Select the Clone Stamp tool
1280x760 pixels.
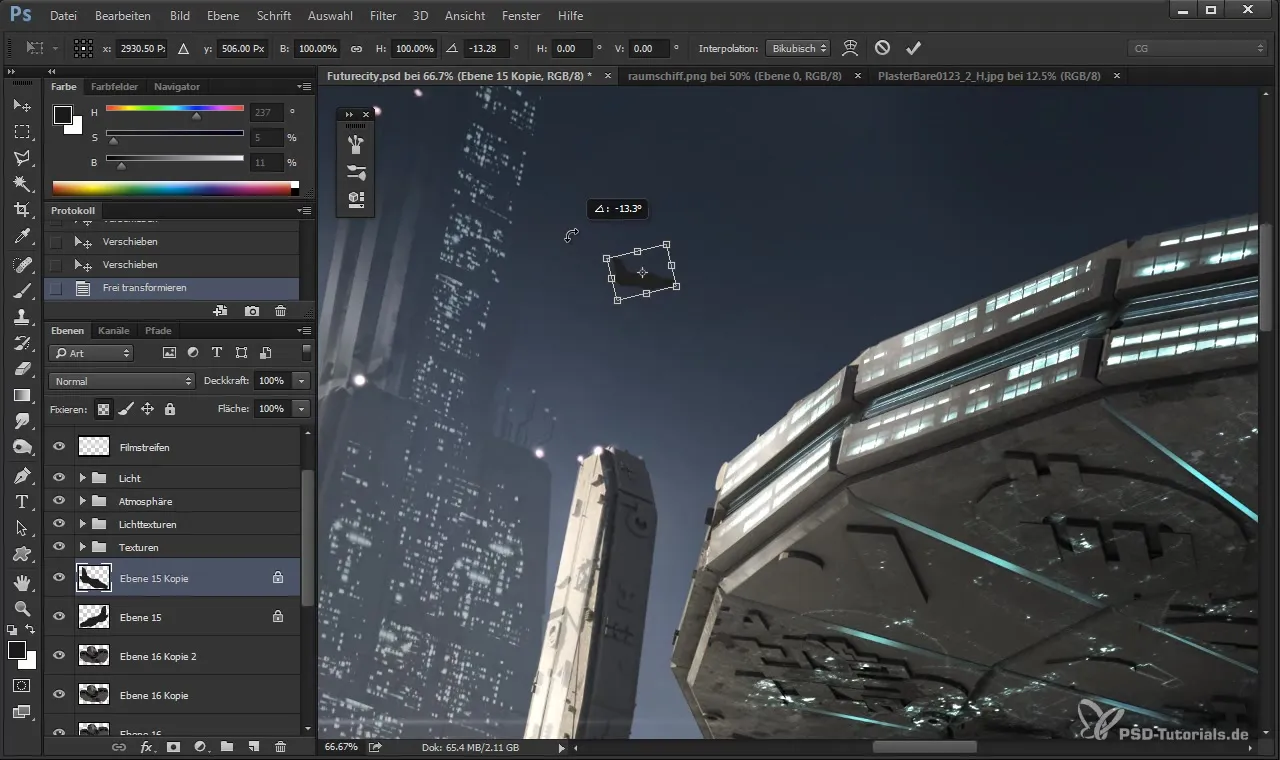[x=22, y=317]
